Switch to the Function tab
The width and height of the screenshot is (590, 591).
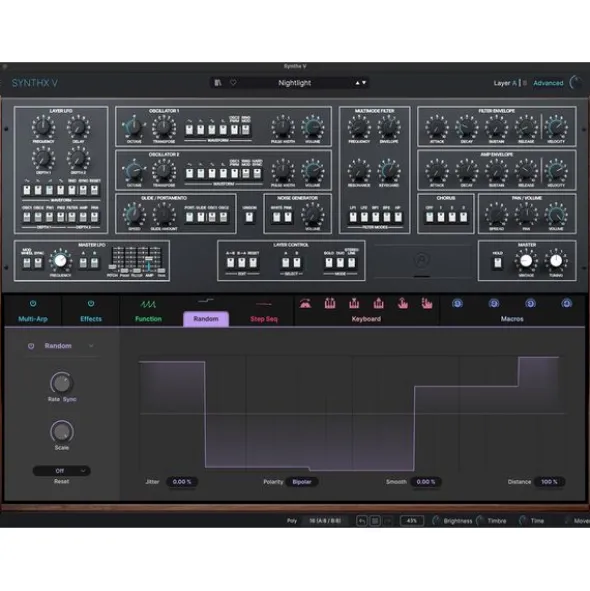(148, 319)
